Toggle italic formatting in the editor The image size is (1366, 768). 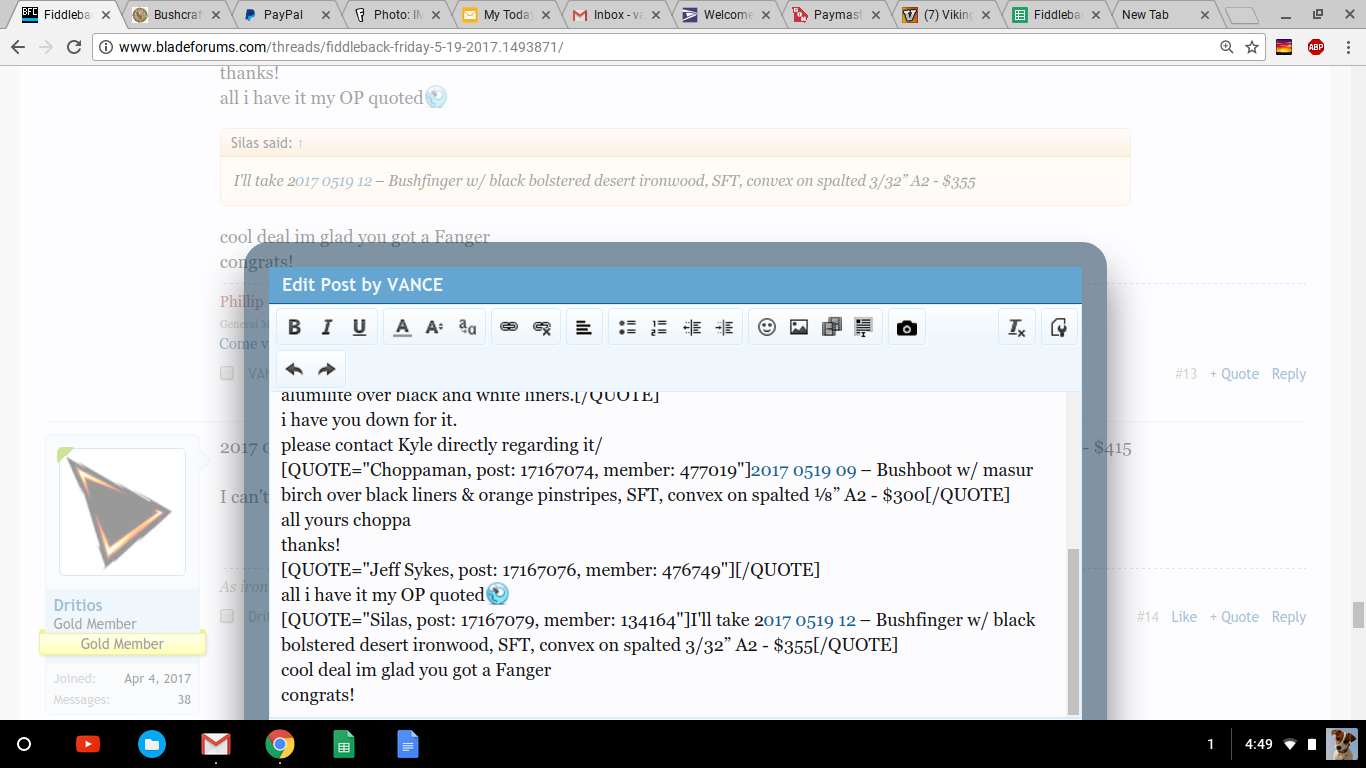[326, 327]
